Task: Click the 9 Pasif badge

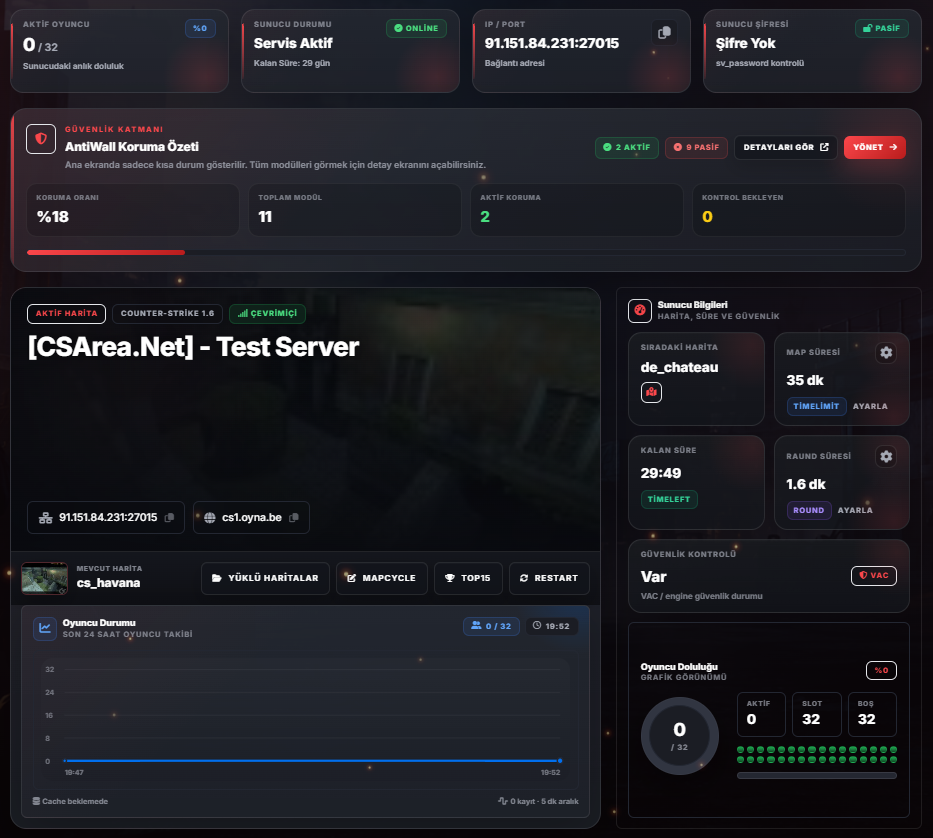Action: [x=696, y=147]
